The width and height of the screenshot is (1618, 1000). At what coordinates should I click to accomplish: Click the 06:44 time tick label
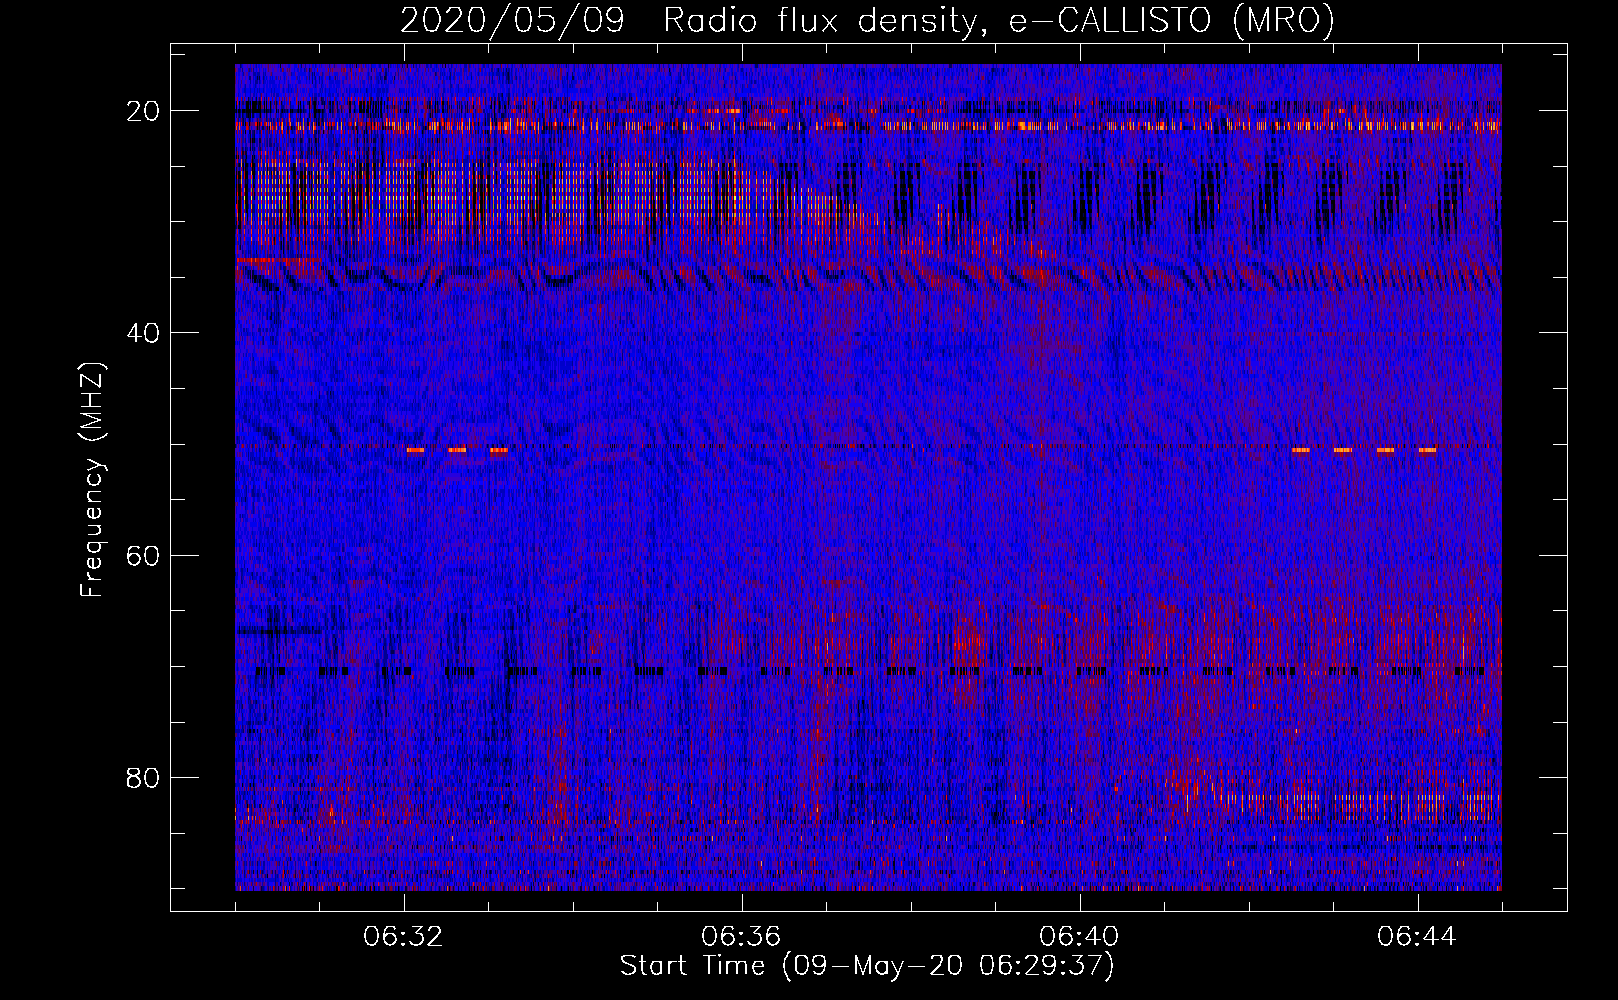click(x=1417, y=937)
